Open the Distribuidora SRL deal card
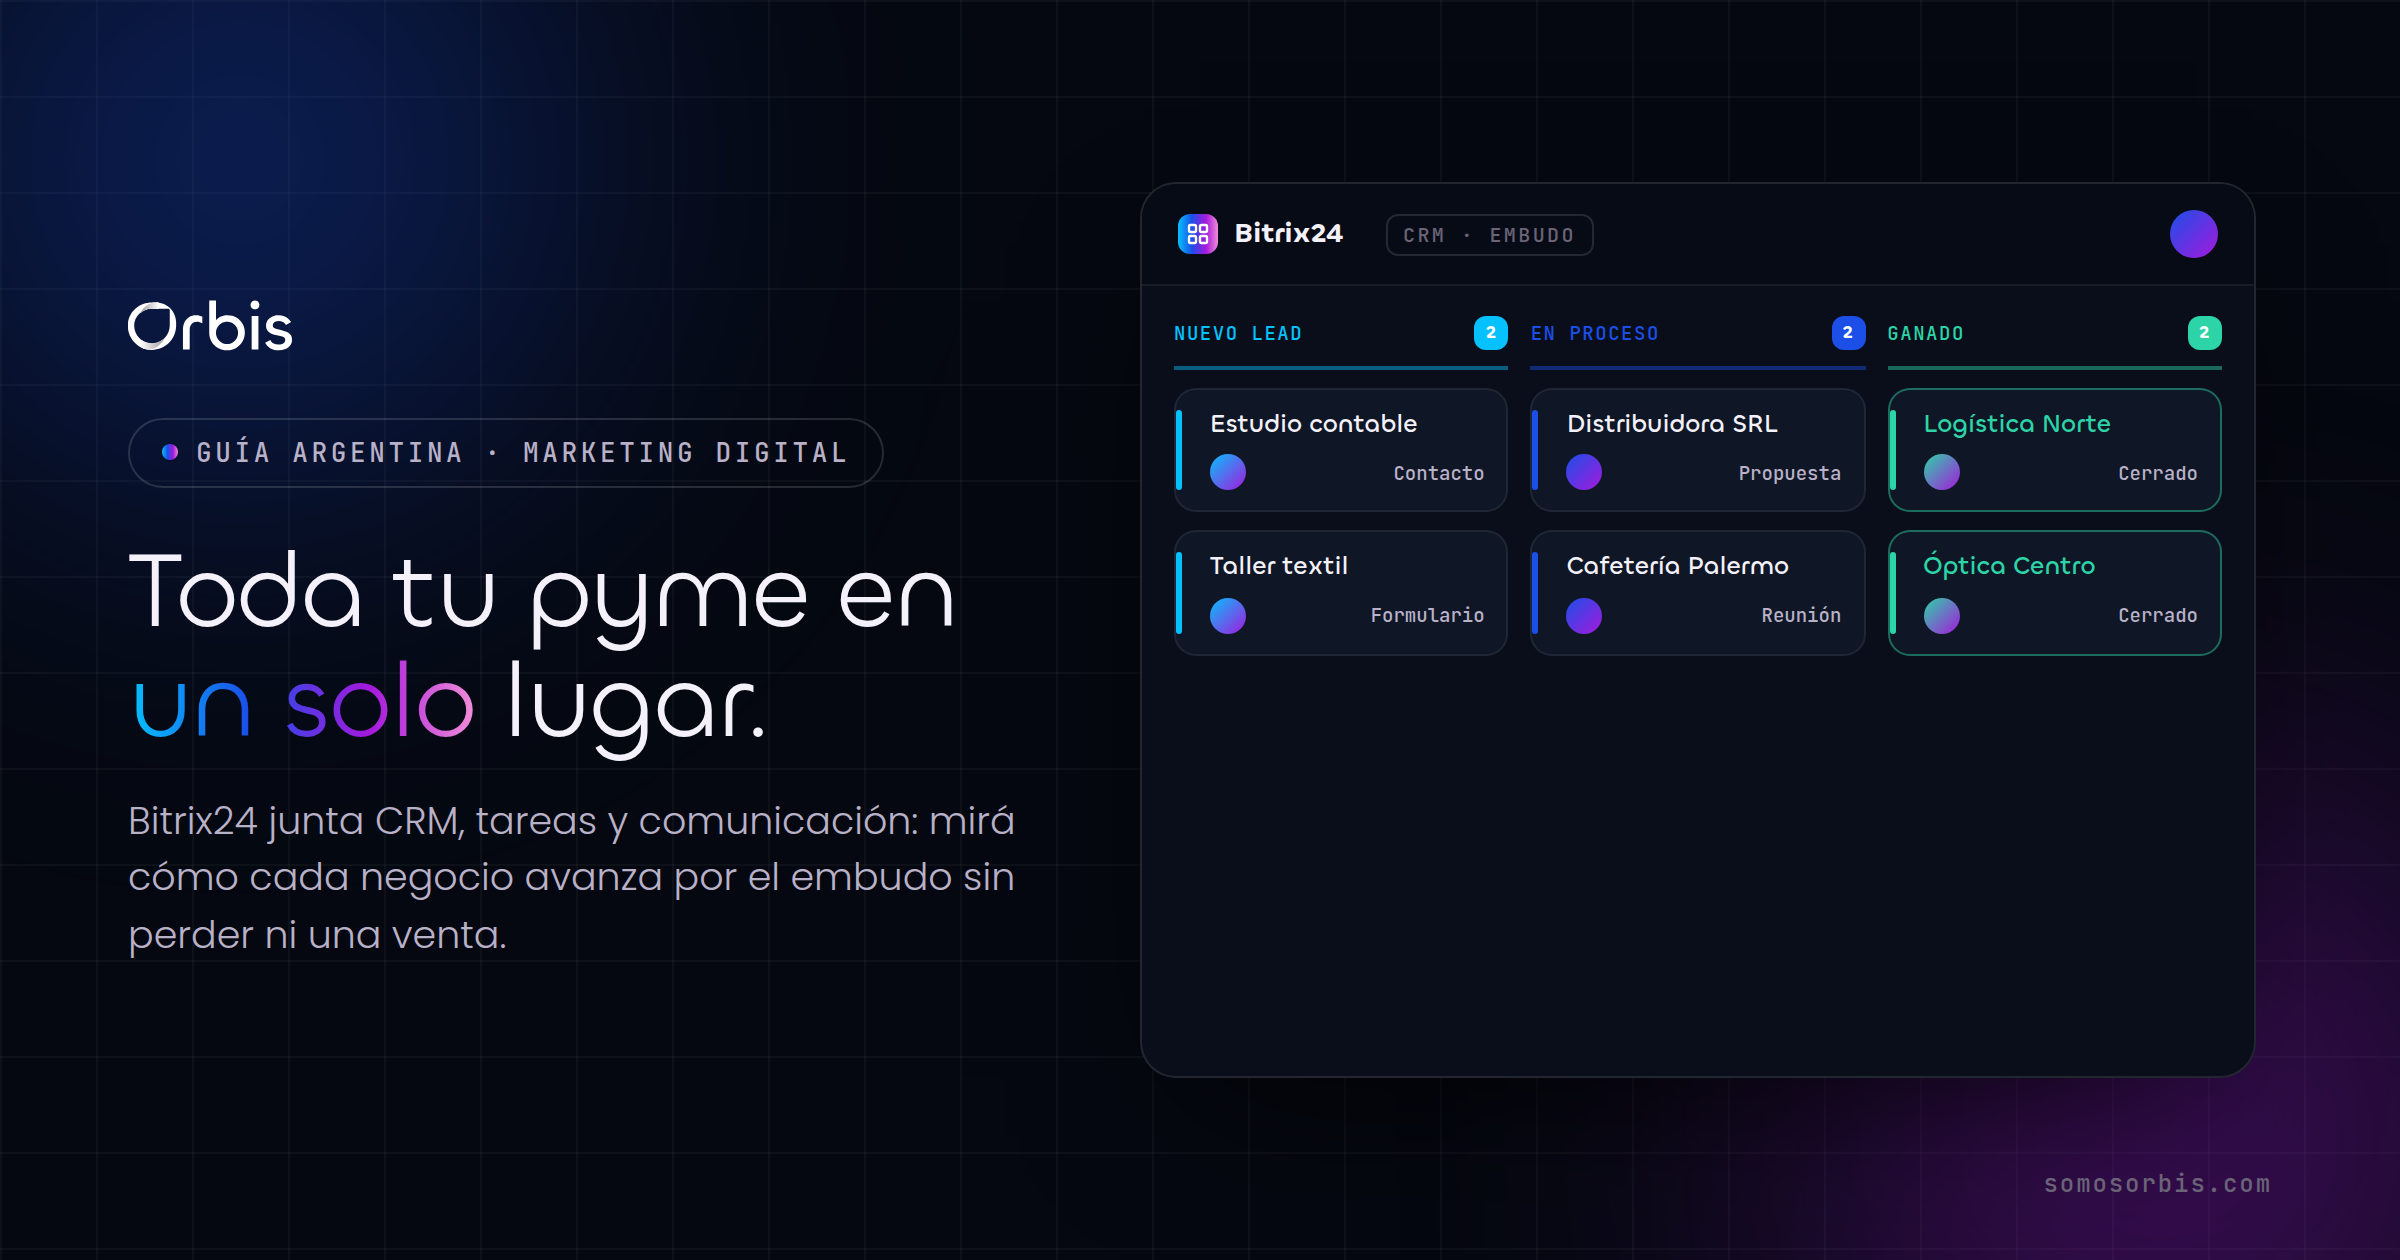 [1697, 450]
